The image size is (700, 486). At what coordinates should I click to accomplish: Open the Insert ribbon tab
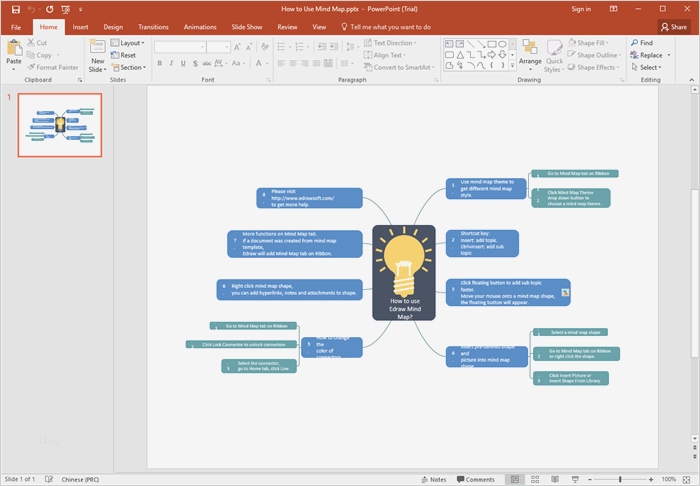[x=80, y=27]
